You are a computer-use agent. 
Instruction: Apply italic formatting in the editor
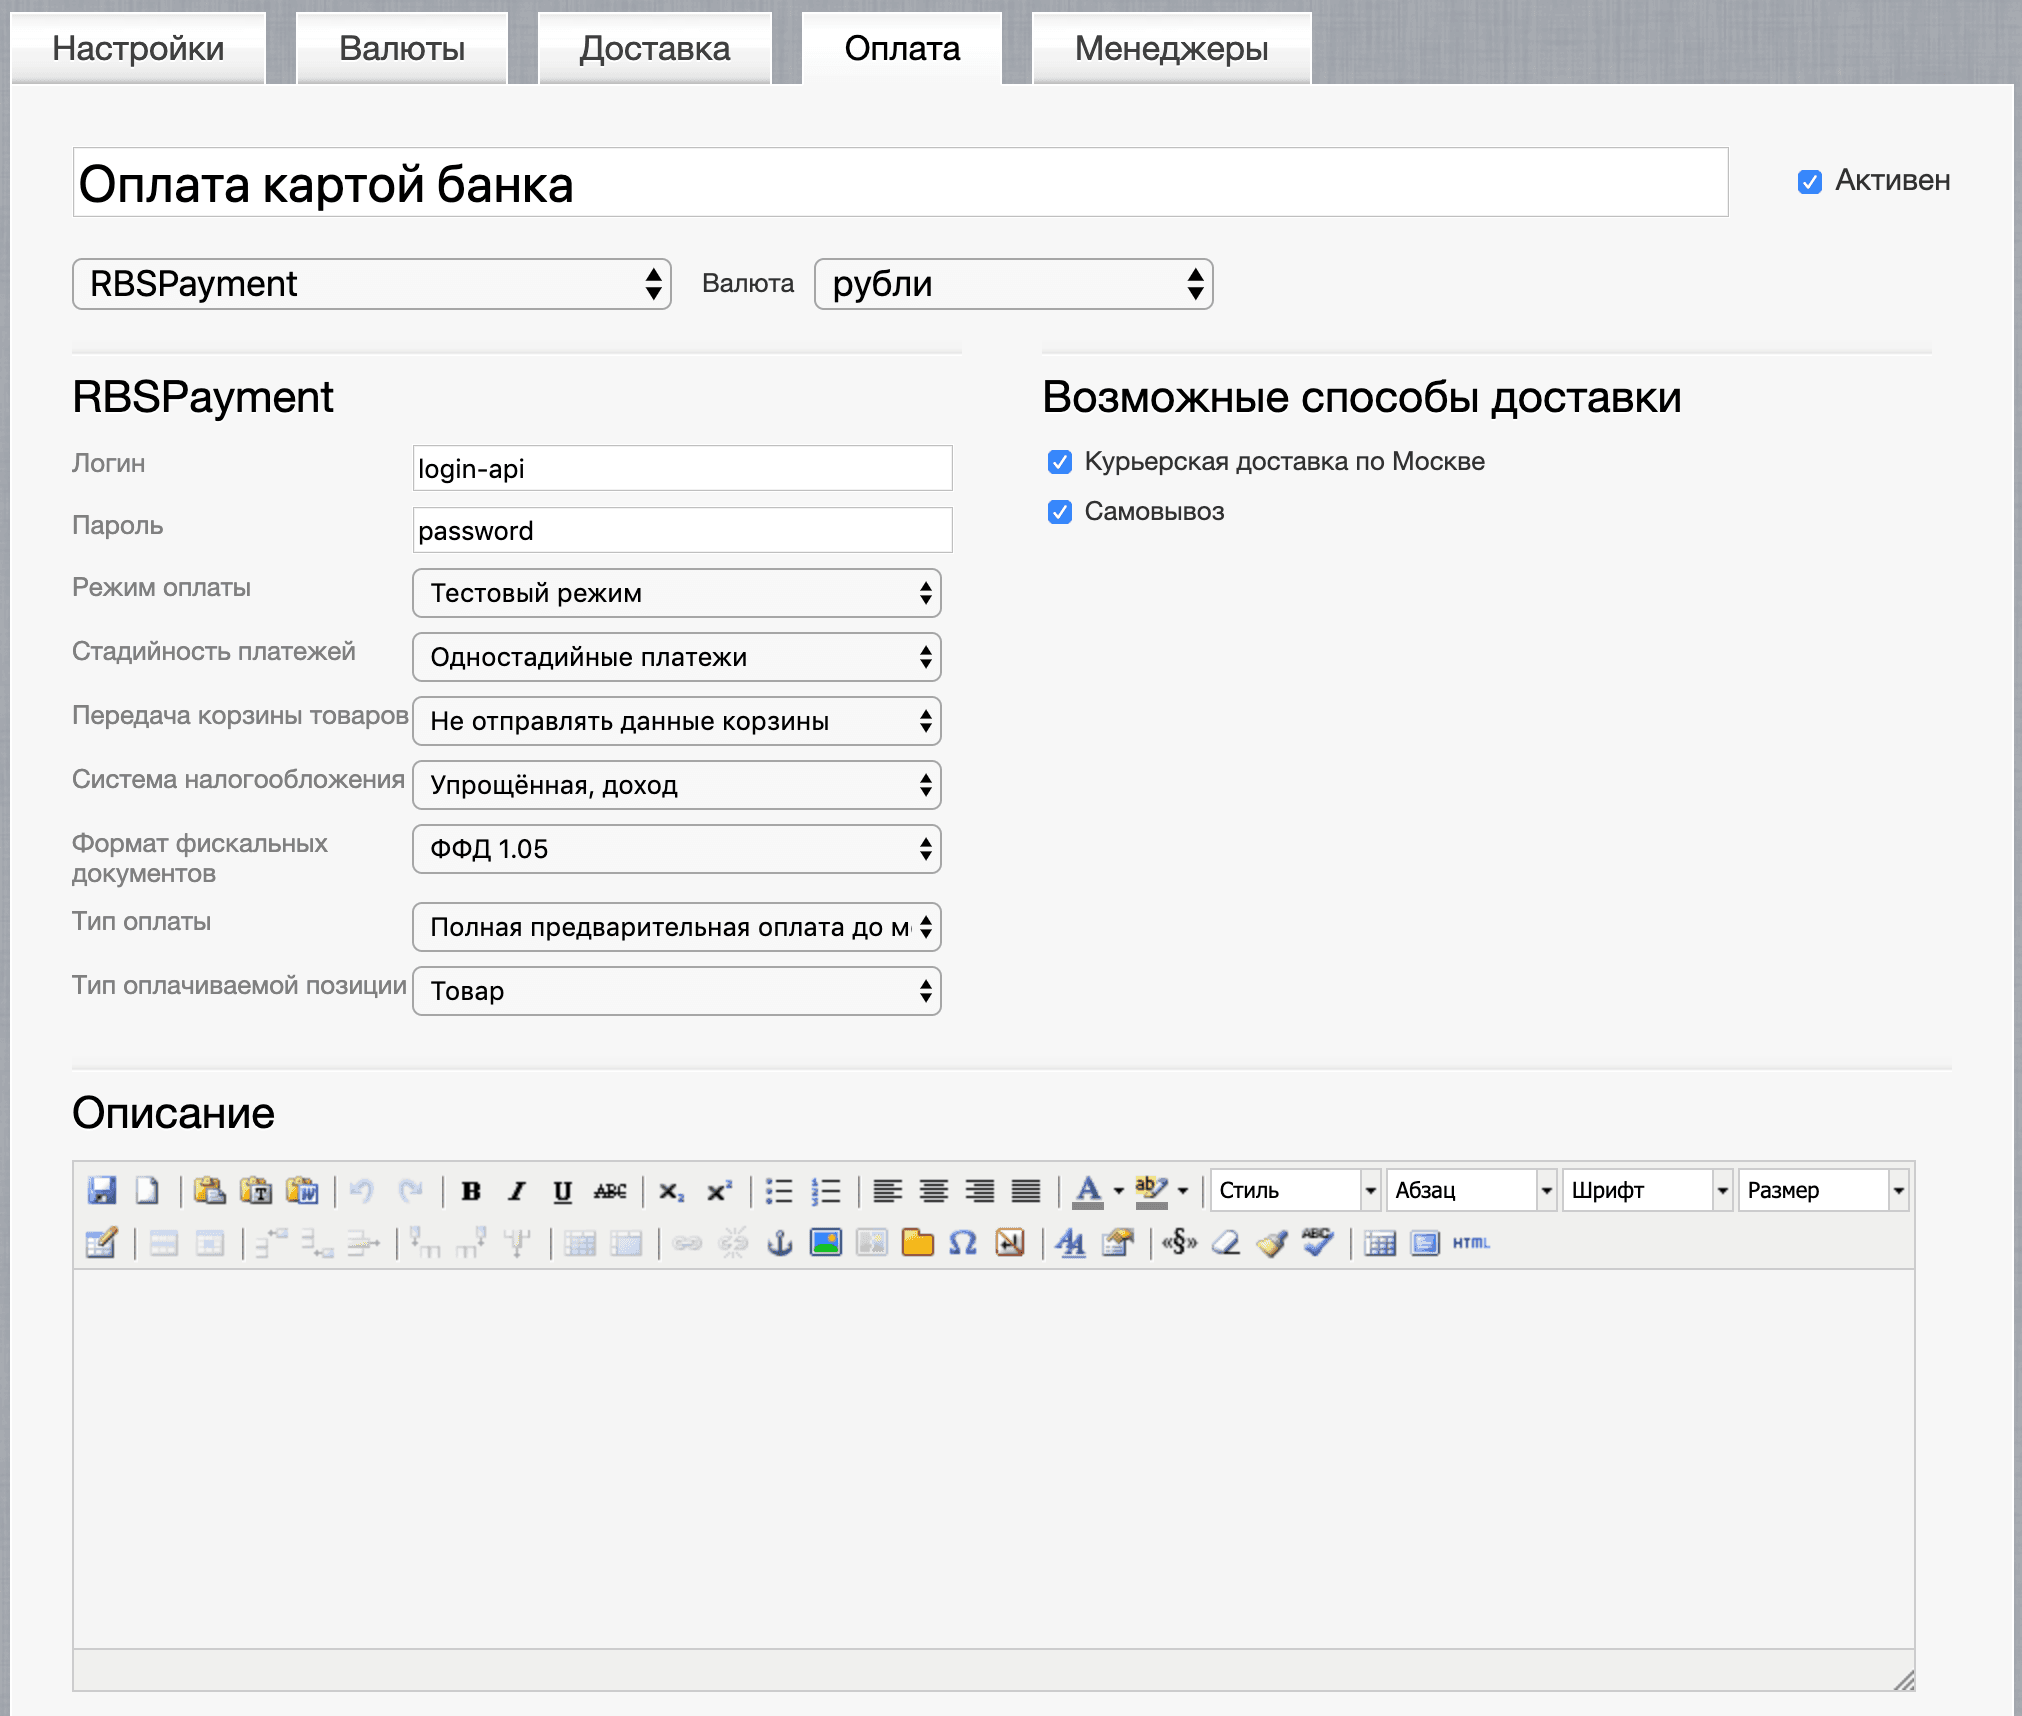click(516, 1190)
